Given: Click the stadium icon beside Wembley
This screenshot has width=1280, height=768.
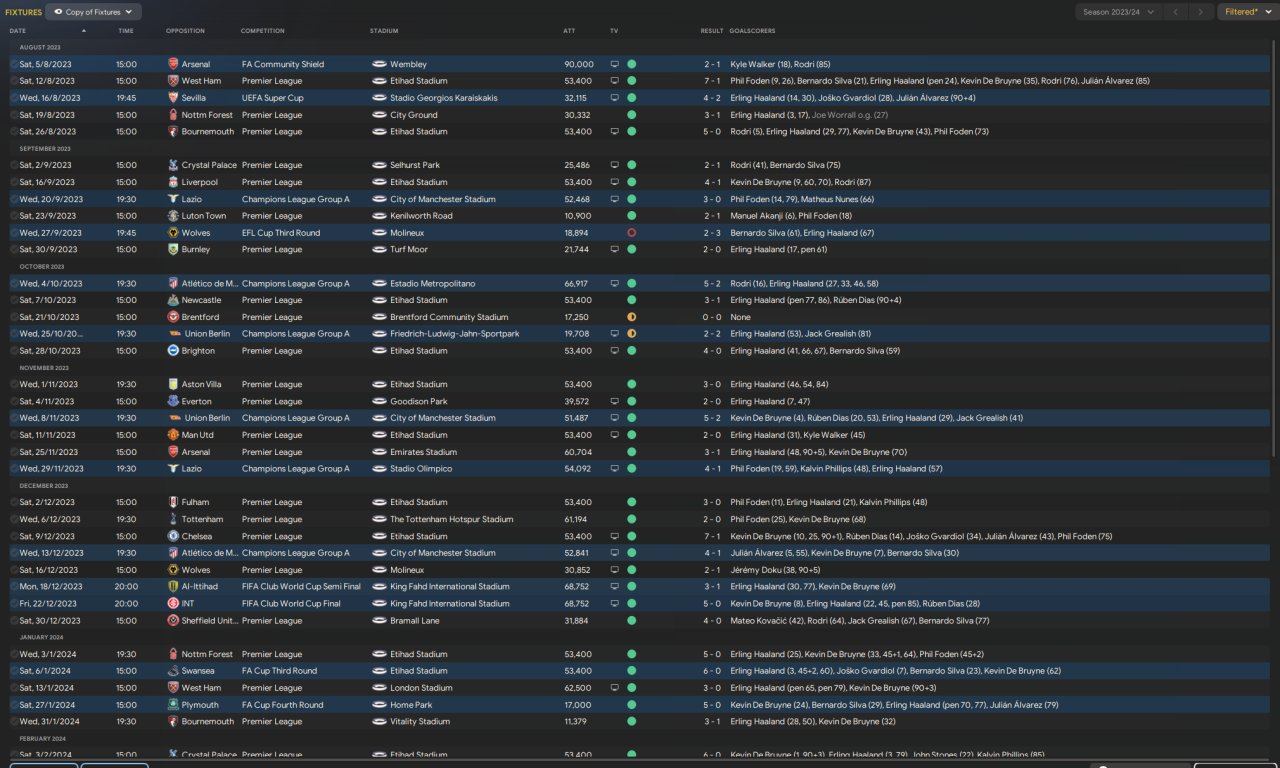Looking at the screenshot, I should pos(379,64).
